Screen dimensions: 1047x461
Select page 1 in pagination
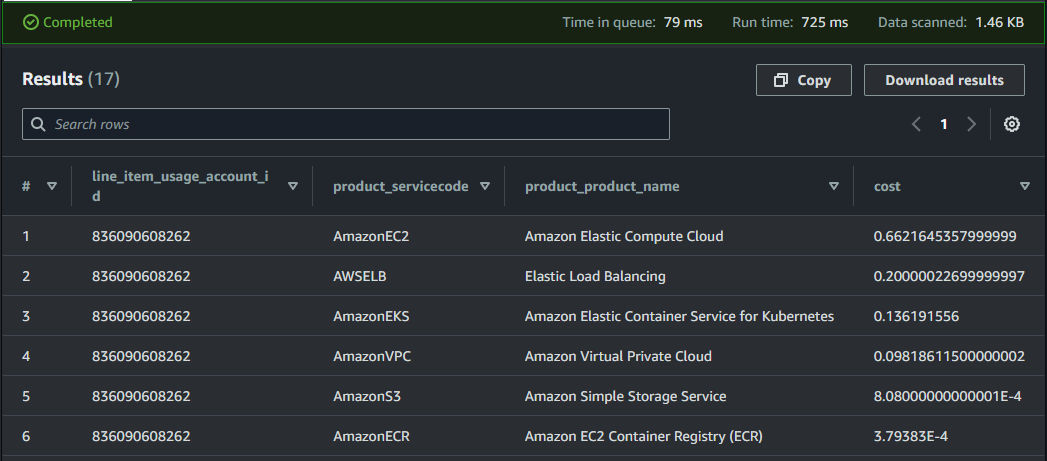pos(944,124)
